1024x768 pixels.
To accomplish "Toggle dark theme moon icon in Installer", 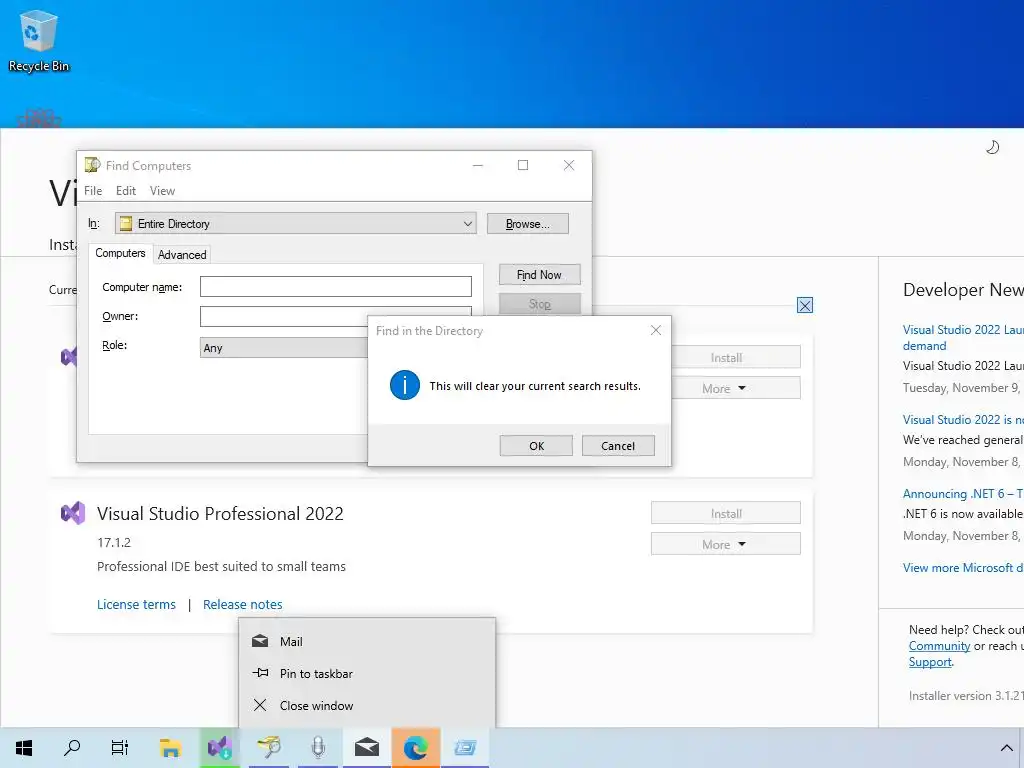I will [x=992, y=147].
